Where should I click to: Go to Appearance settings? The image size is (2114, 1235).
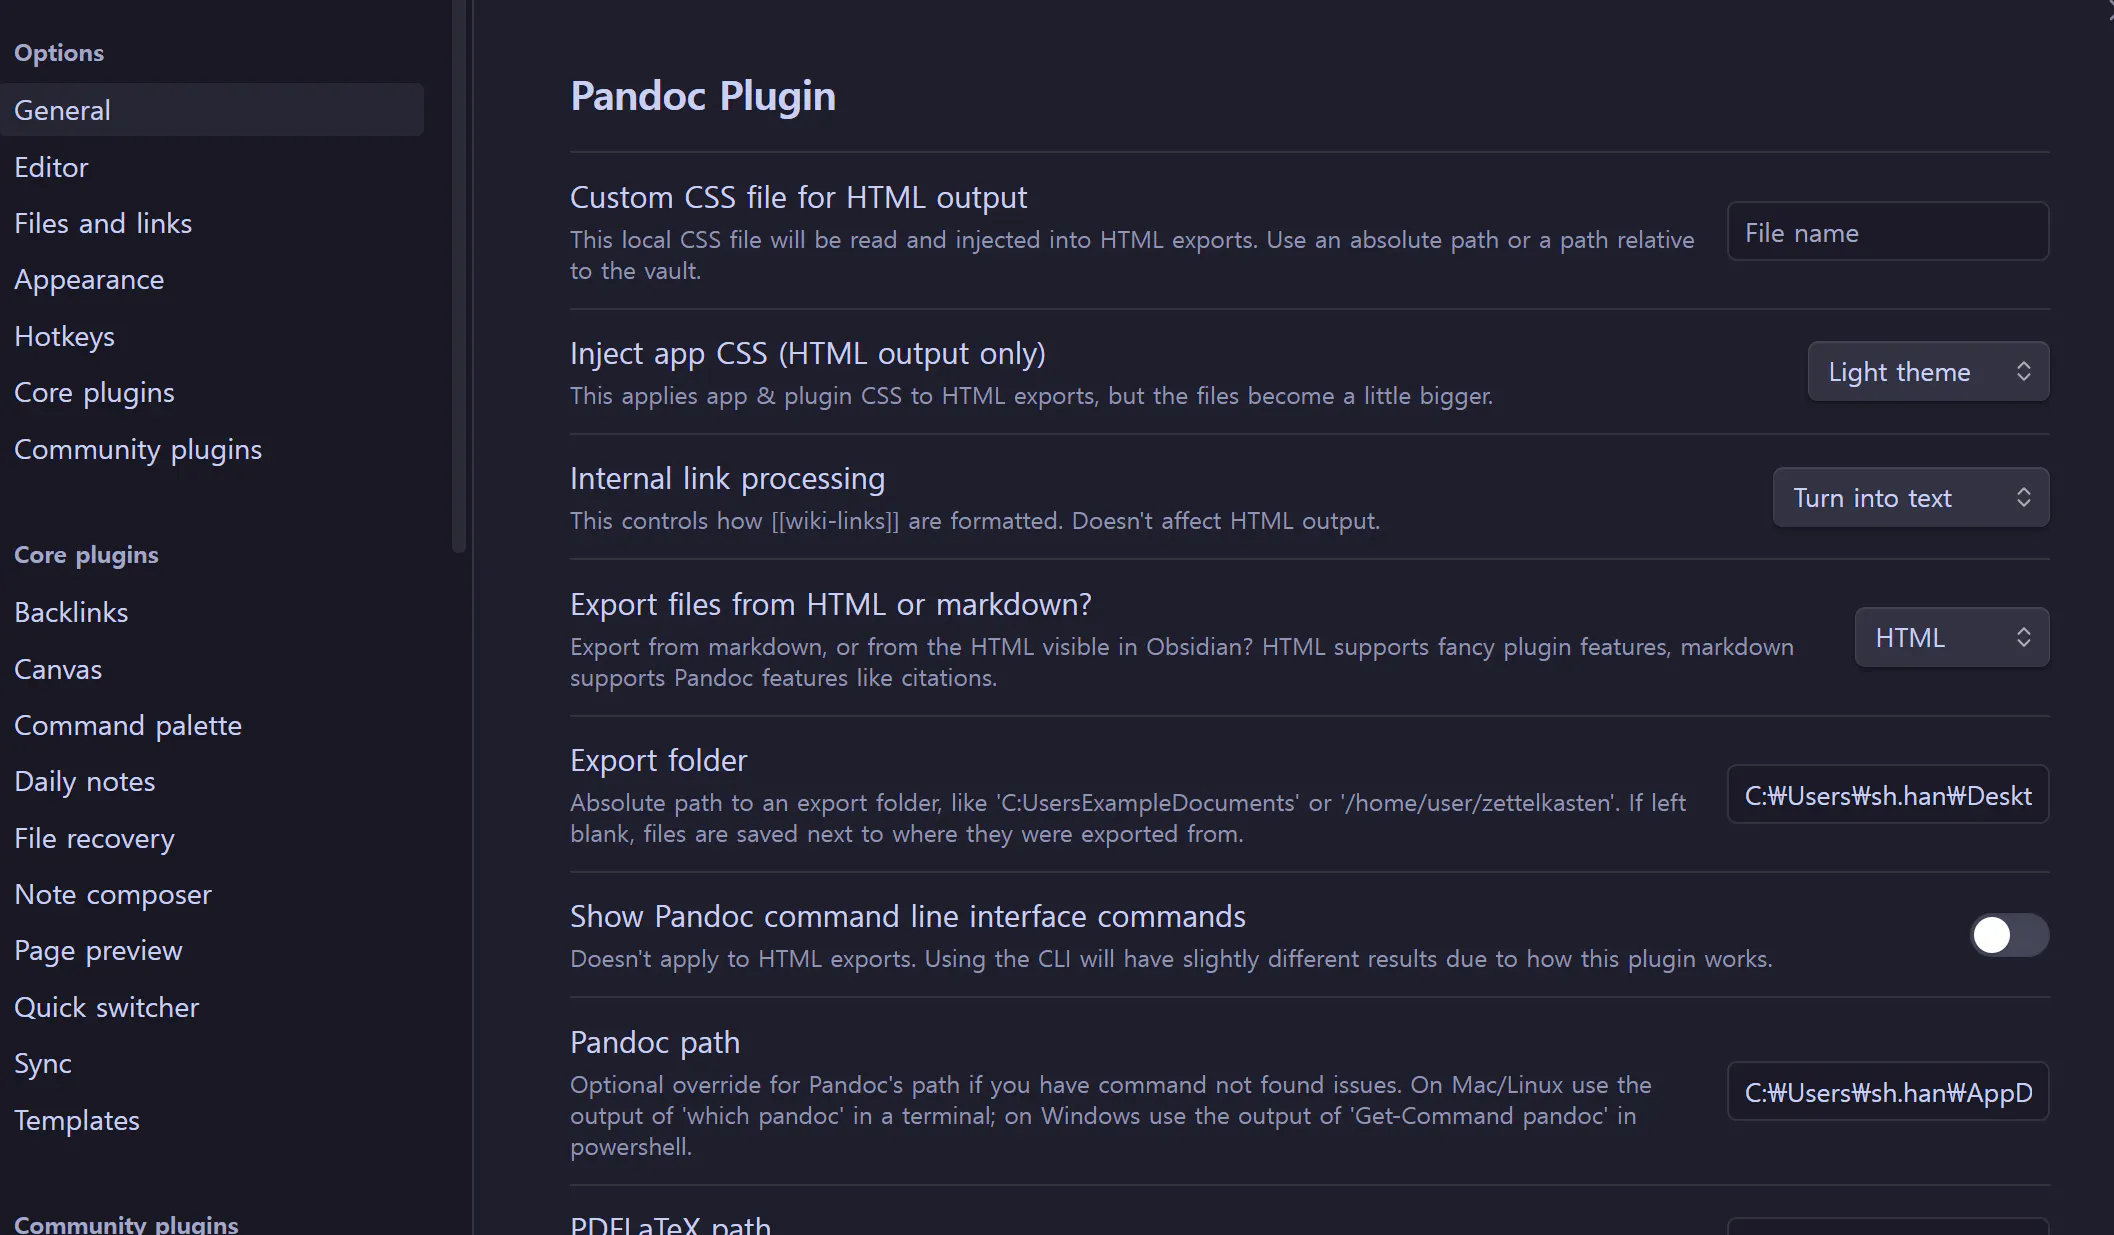[89, 280]
